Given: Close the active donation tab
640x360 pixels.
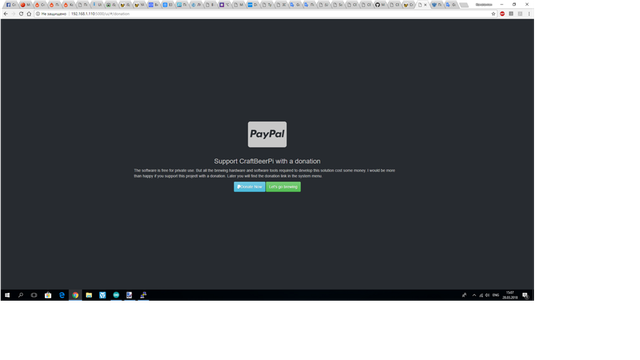Looking at the screenshot, I should [x=425, y=5].
